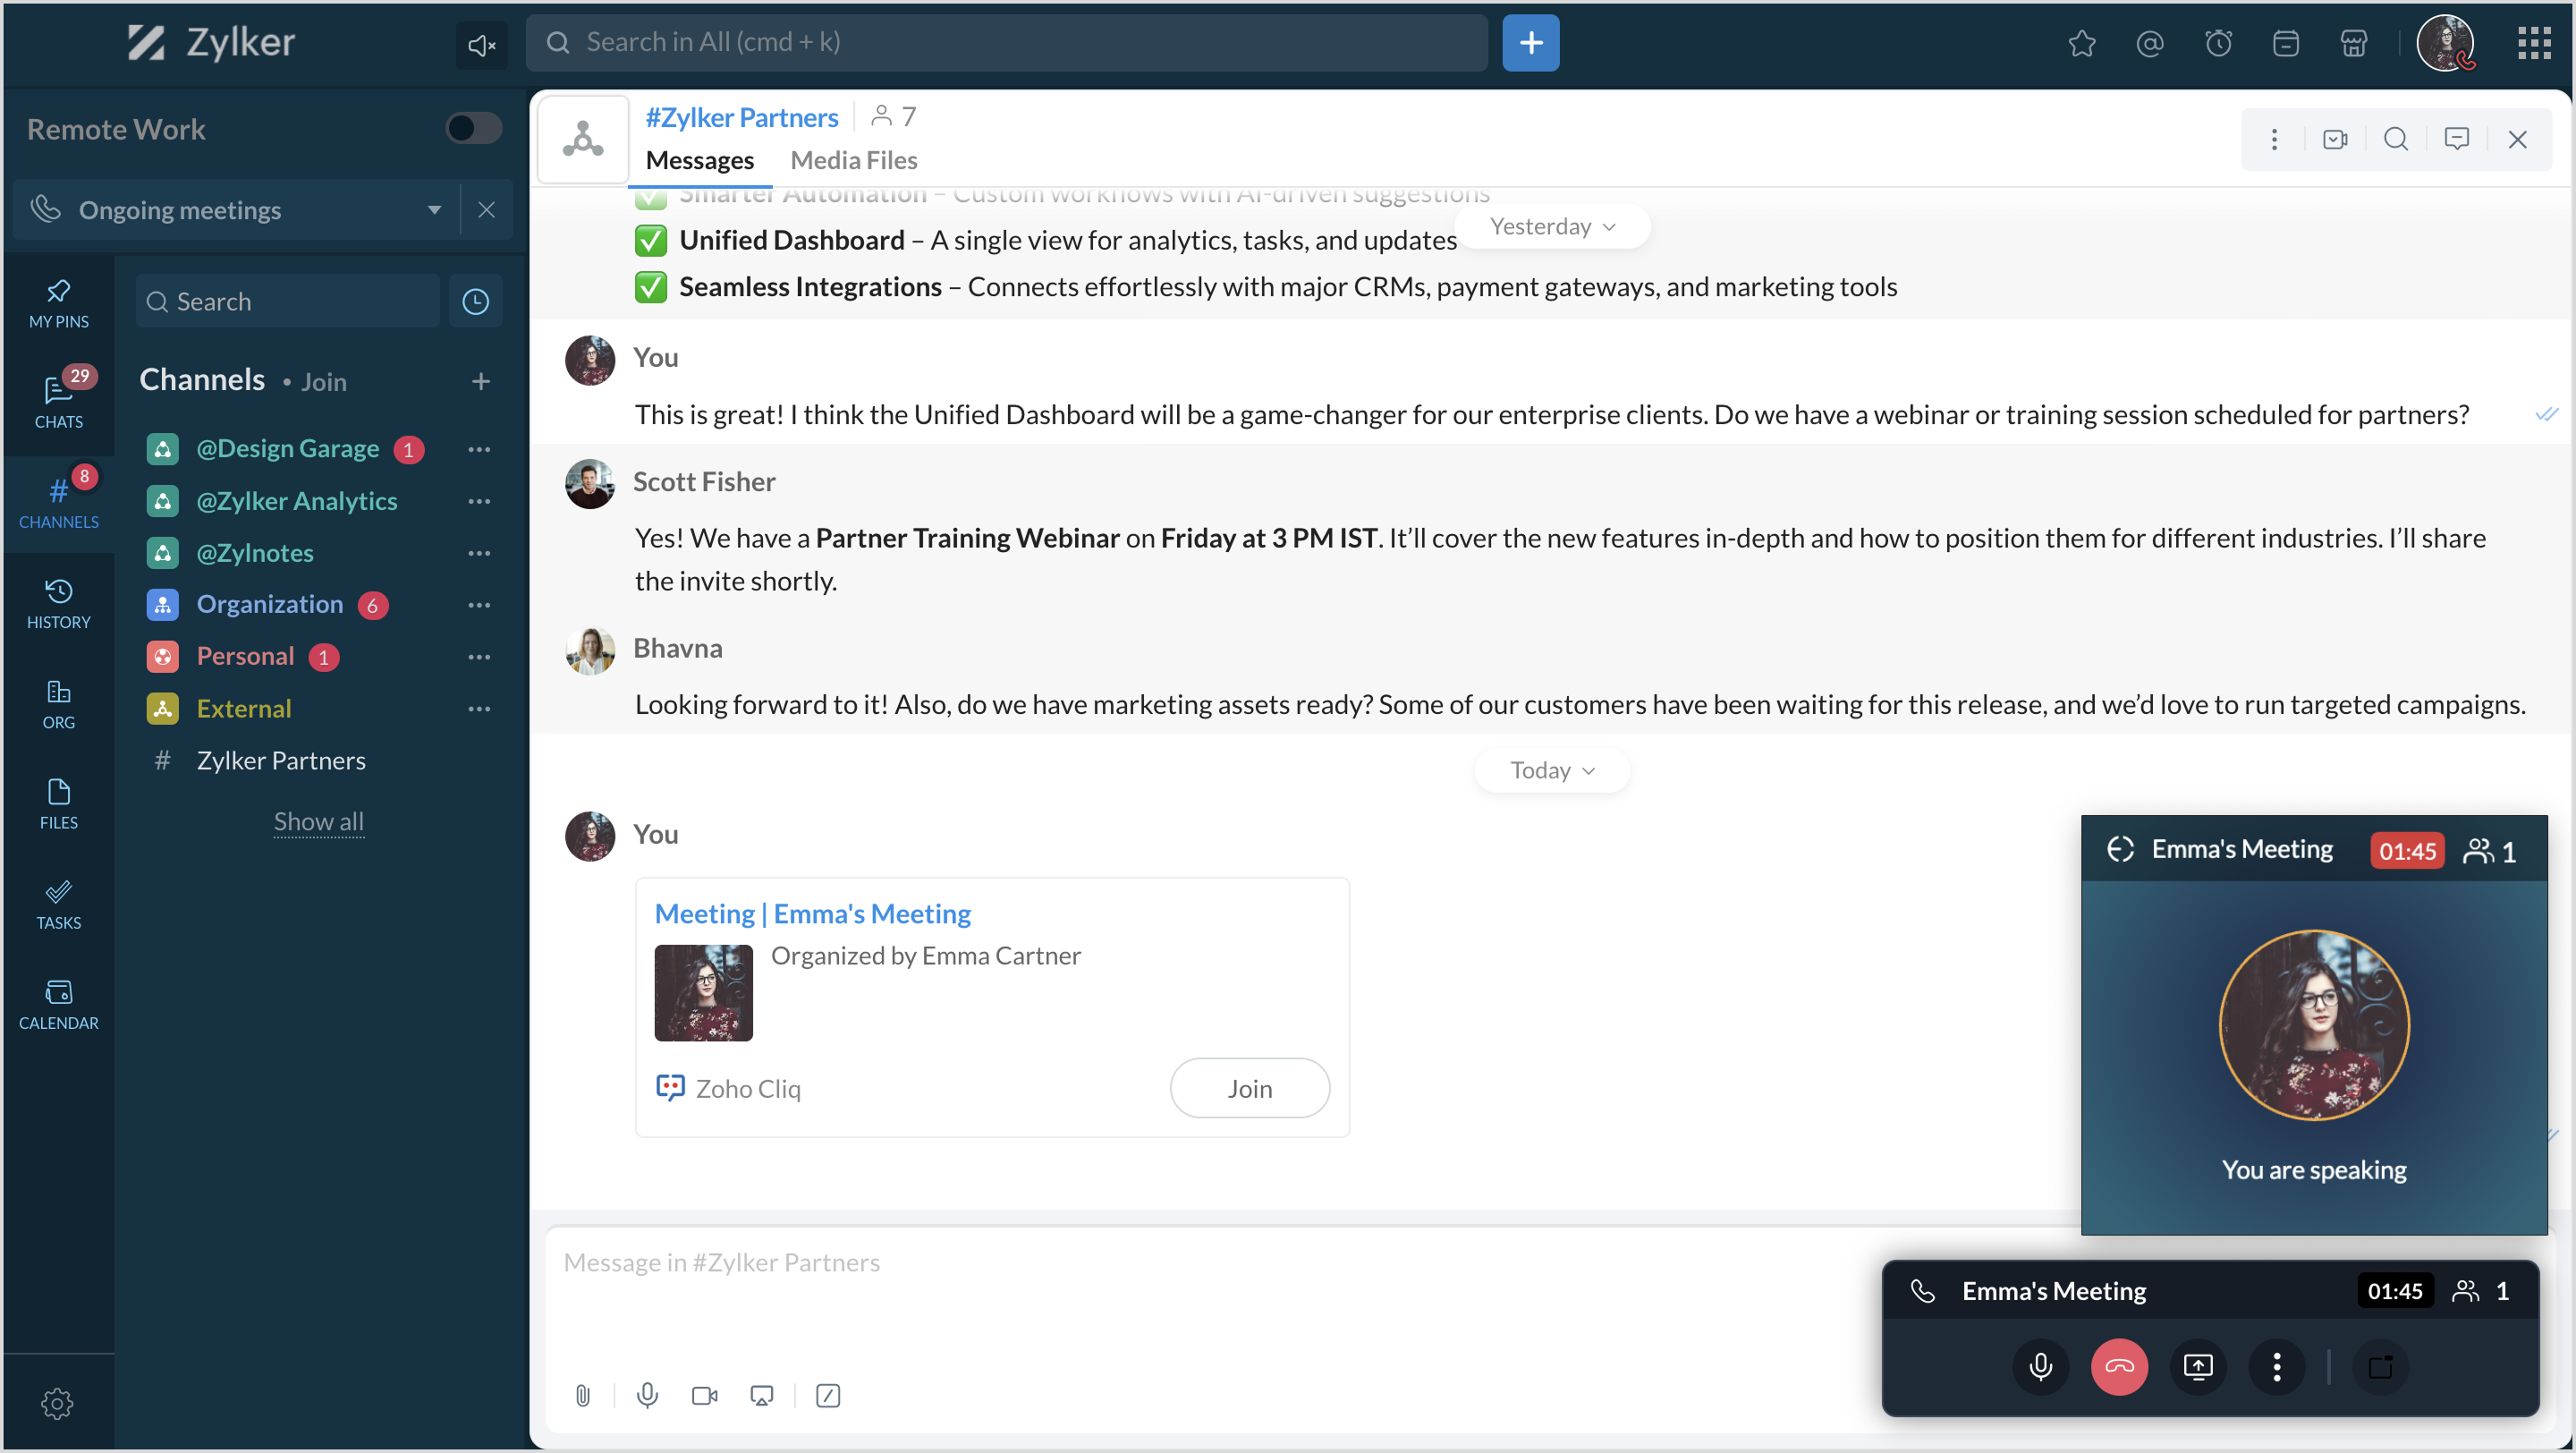Click the attachment paperclip icon

tap(583, 1395)
